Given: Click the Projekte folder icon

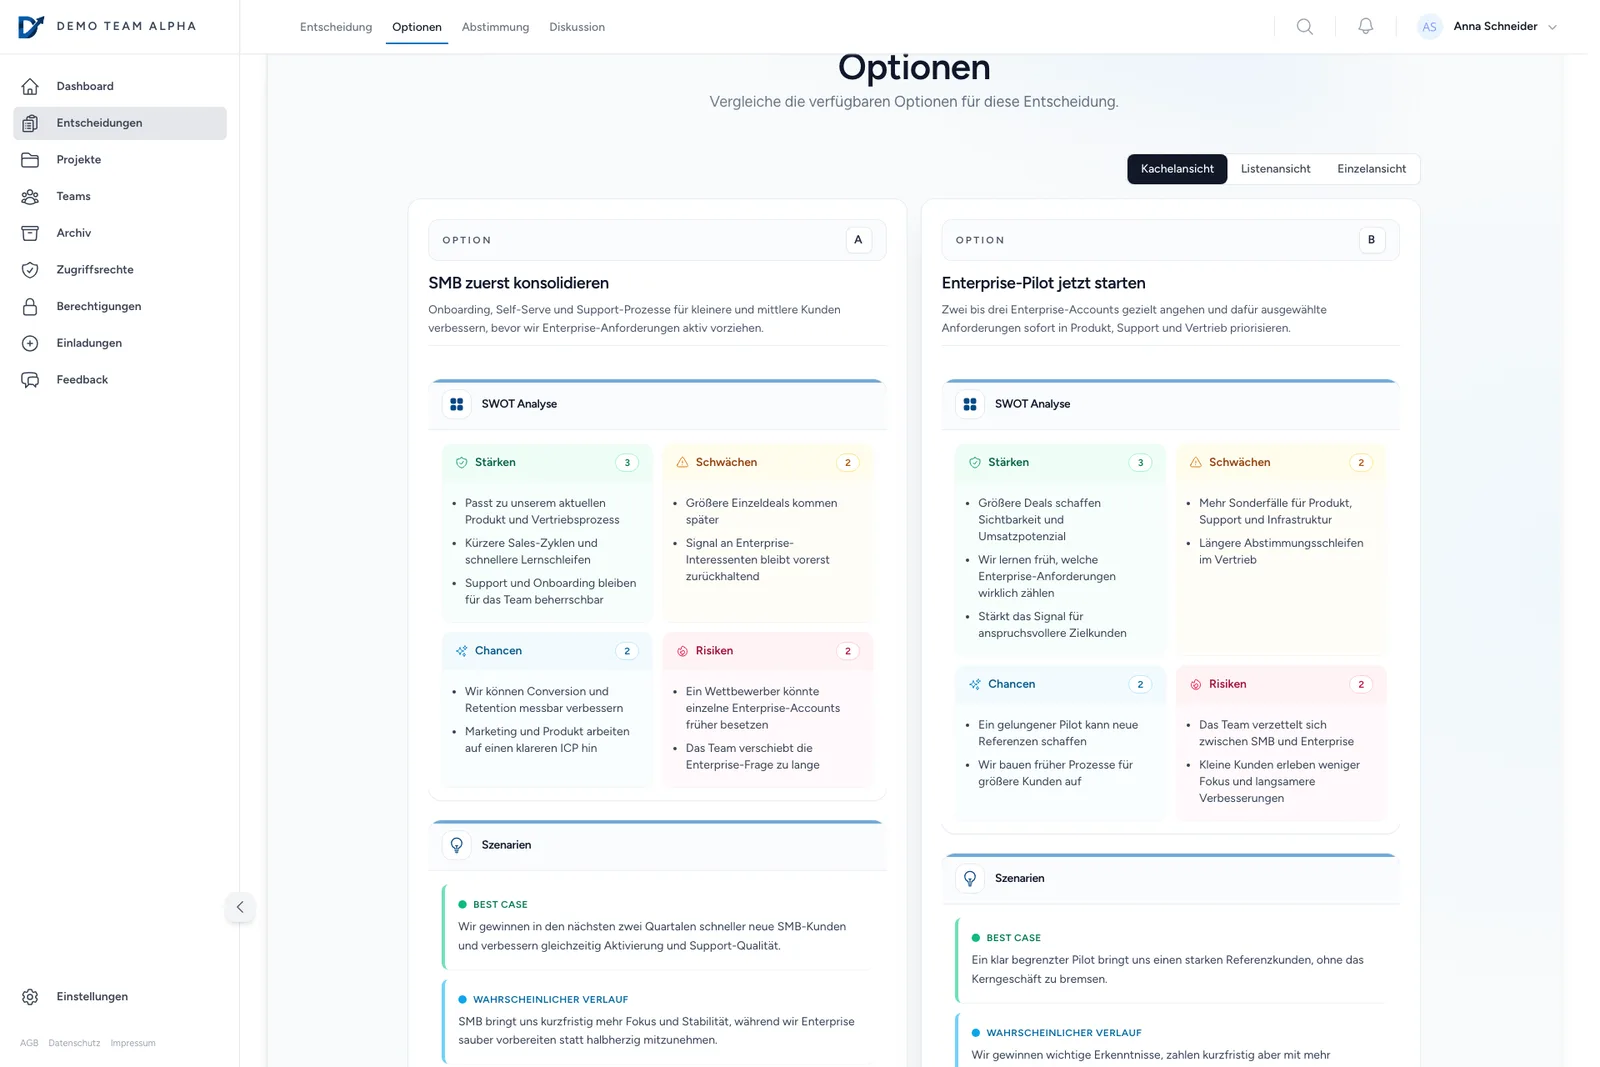Looking at the screenshot, I should click(30, 159).
